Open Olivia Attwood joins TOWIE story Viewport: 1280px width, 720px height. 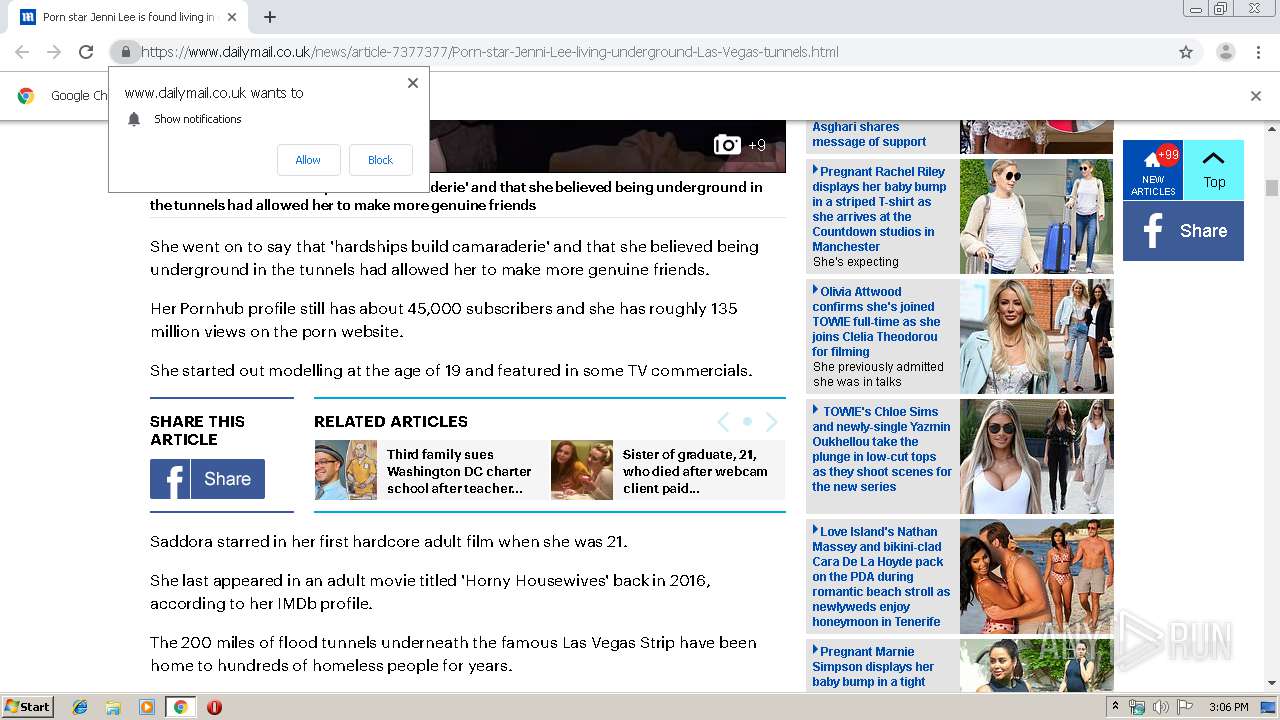877,322
